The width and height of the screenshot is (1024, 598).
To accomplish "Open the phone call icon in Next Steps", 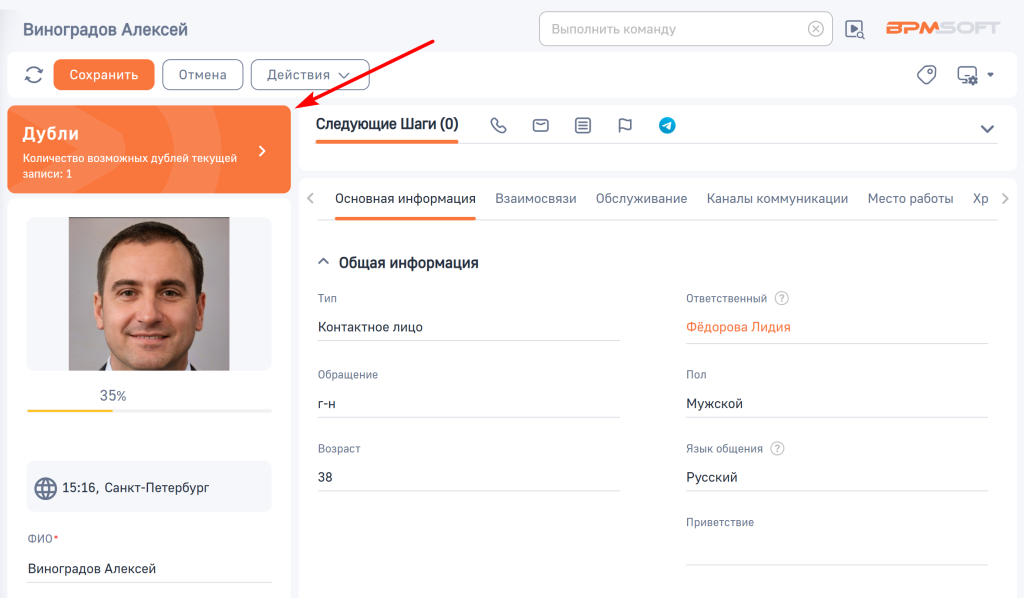I will tap(498, 126).
